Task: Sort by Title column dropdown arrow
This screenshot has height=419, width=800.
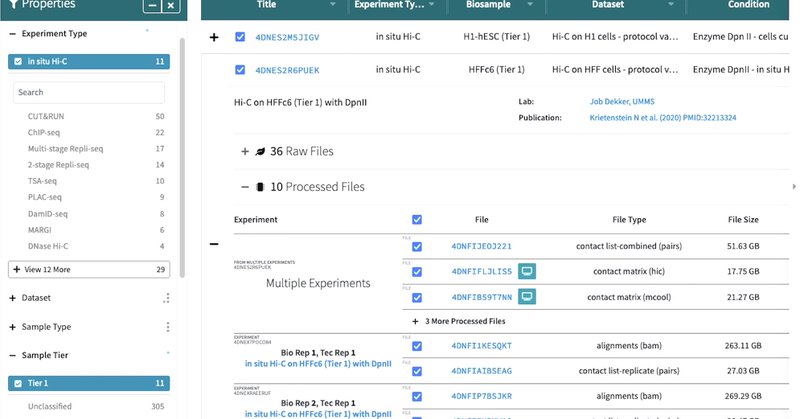Action: pos(333,5)
